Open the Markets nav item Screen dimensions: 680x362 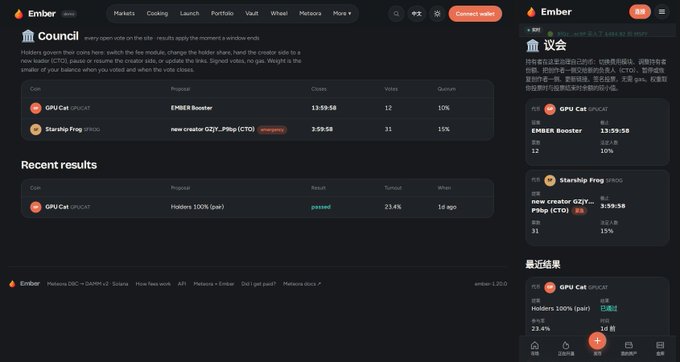pyautogui.click(x=124, y=13)
